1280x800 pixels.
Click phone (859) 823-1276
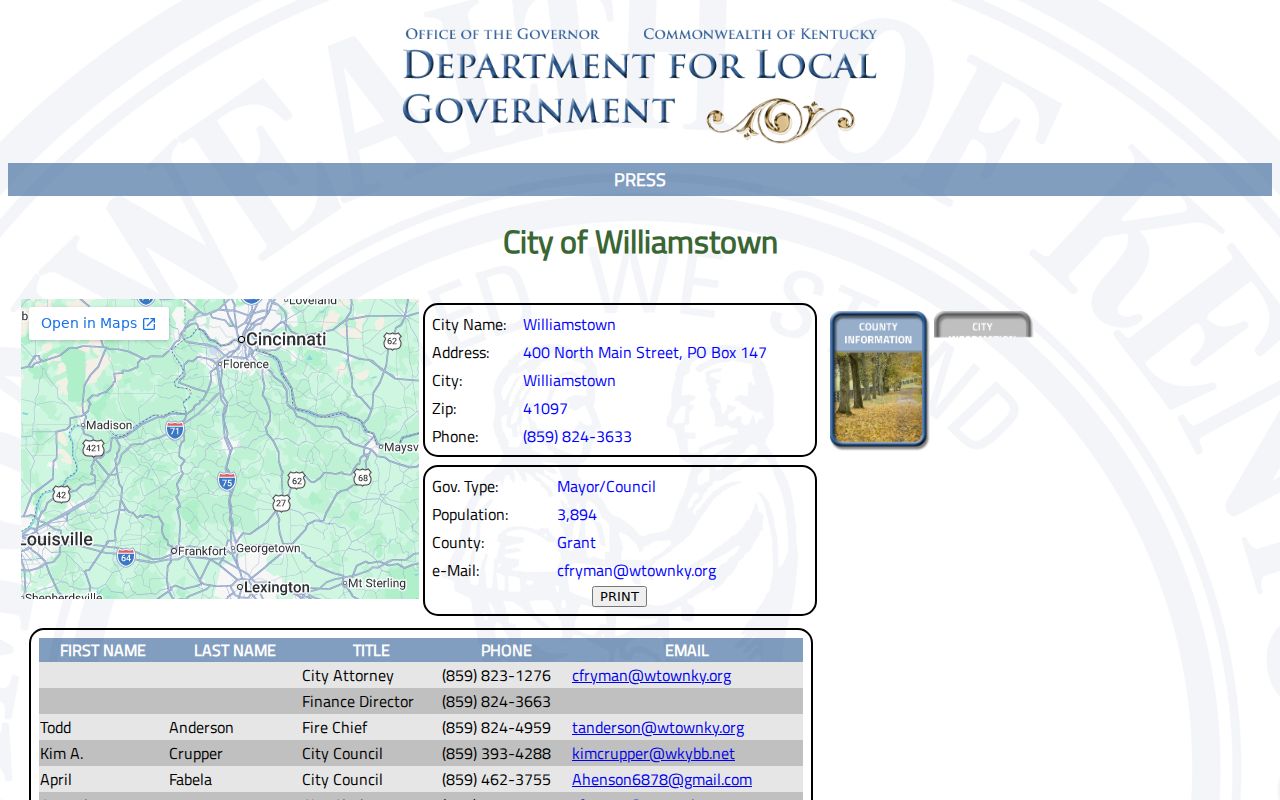click(x=496, y=676)
